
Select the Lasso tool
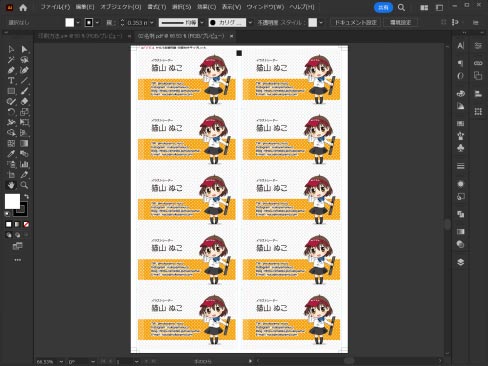(24, 60)
